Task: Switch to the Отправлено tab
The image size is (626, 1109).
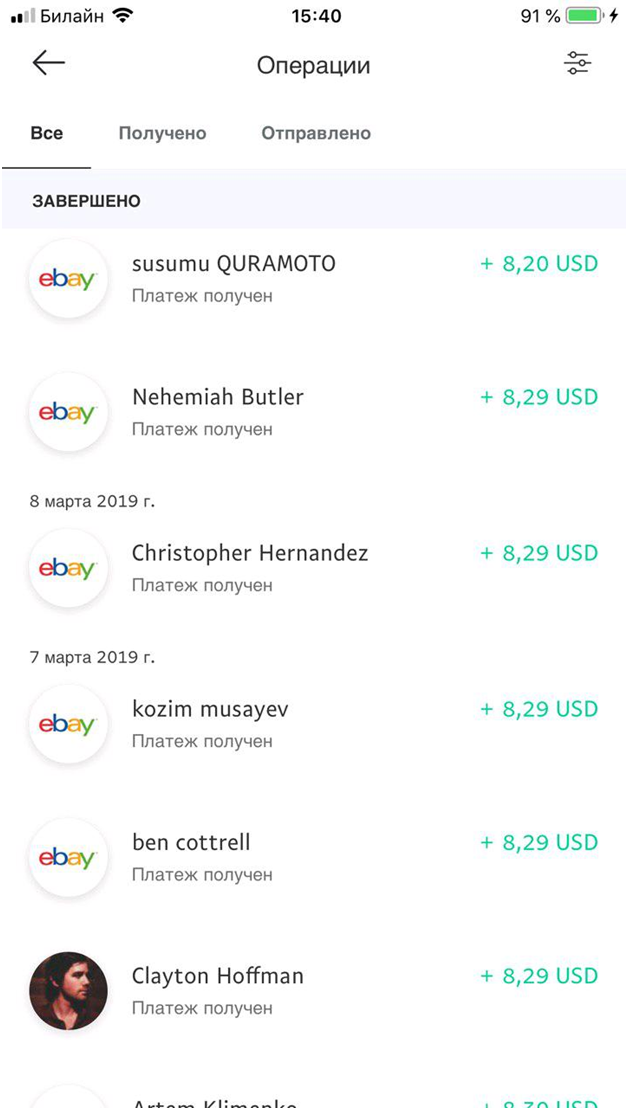Action: tap(315, 132)
